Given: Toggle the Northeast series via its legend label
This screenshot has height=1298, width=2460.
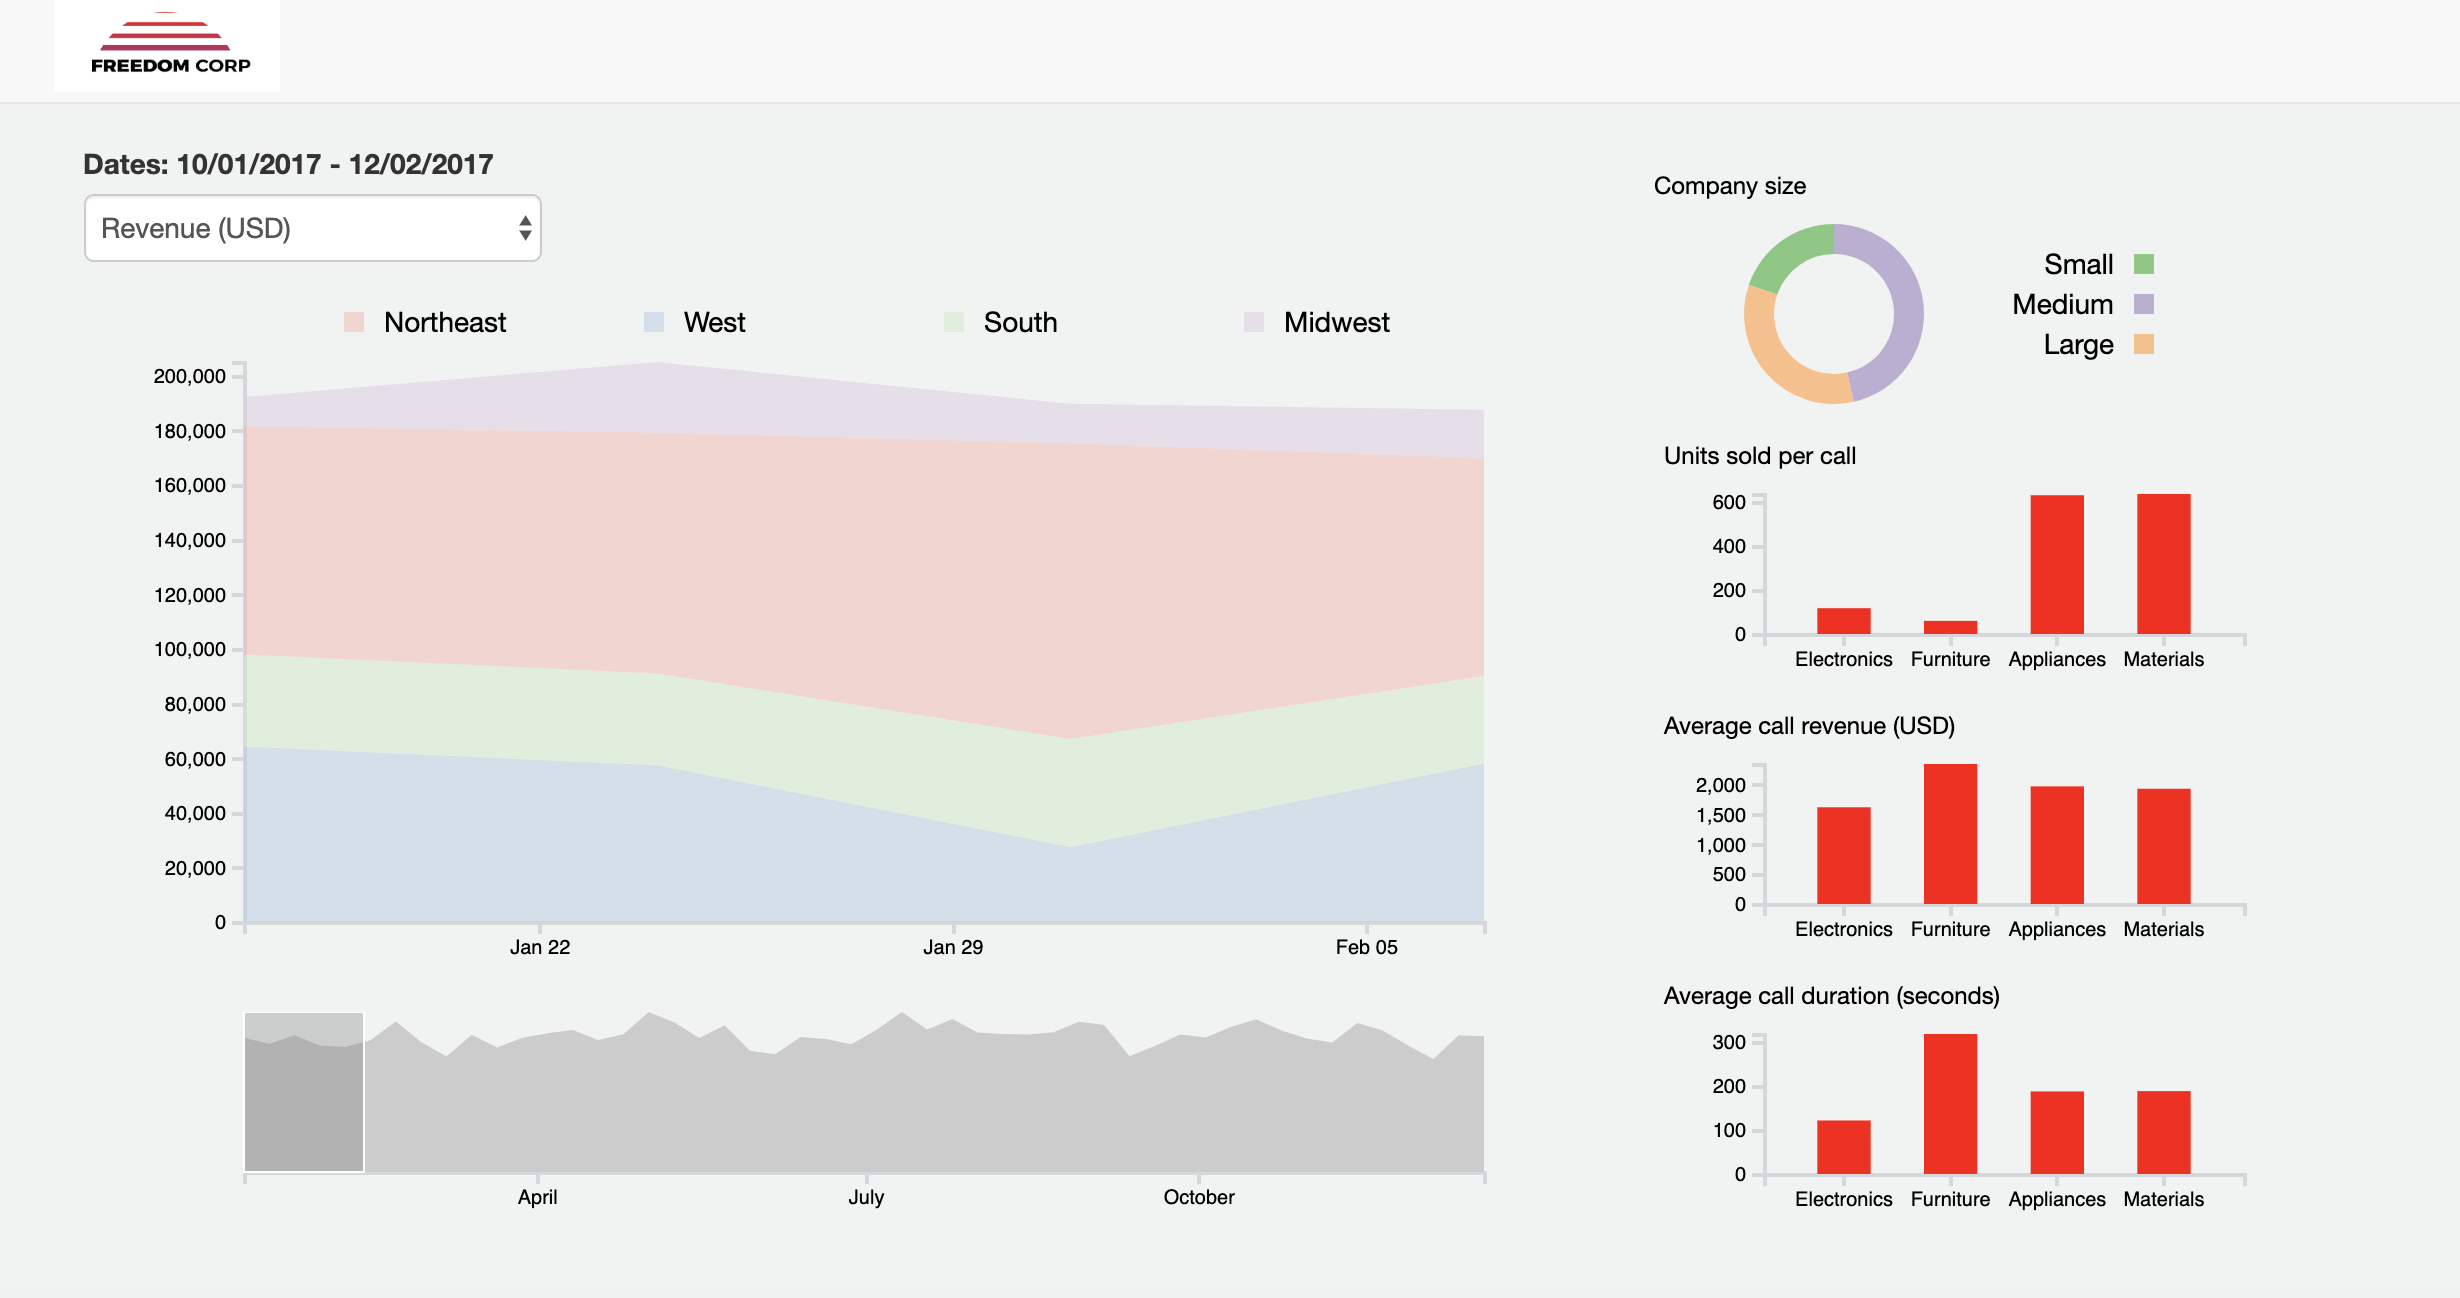Looking at the screenshot, I should click(x=445, y=322).
